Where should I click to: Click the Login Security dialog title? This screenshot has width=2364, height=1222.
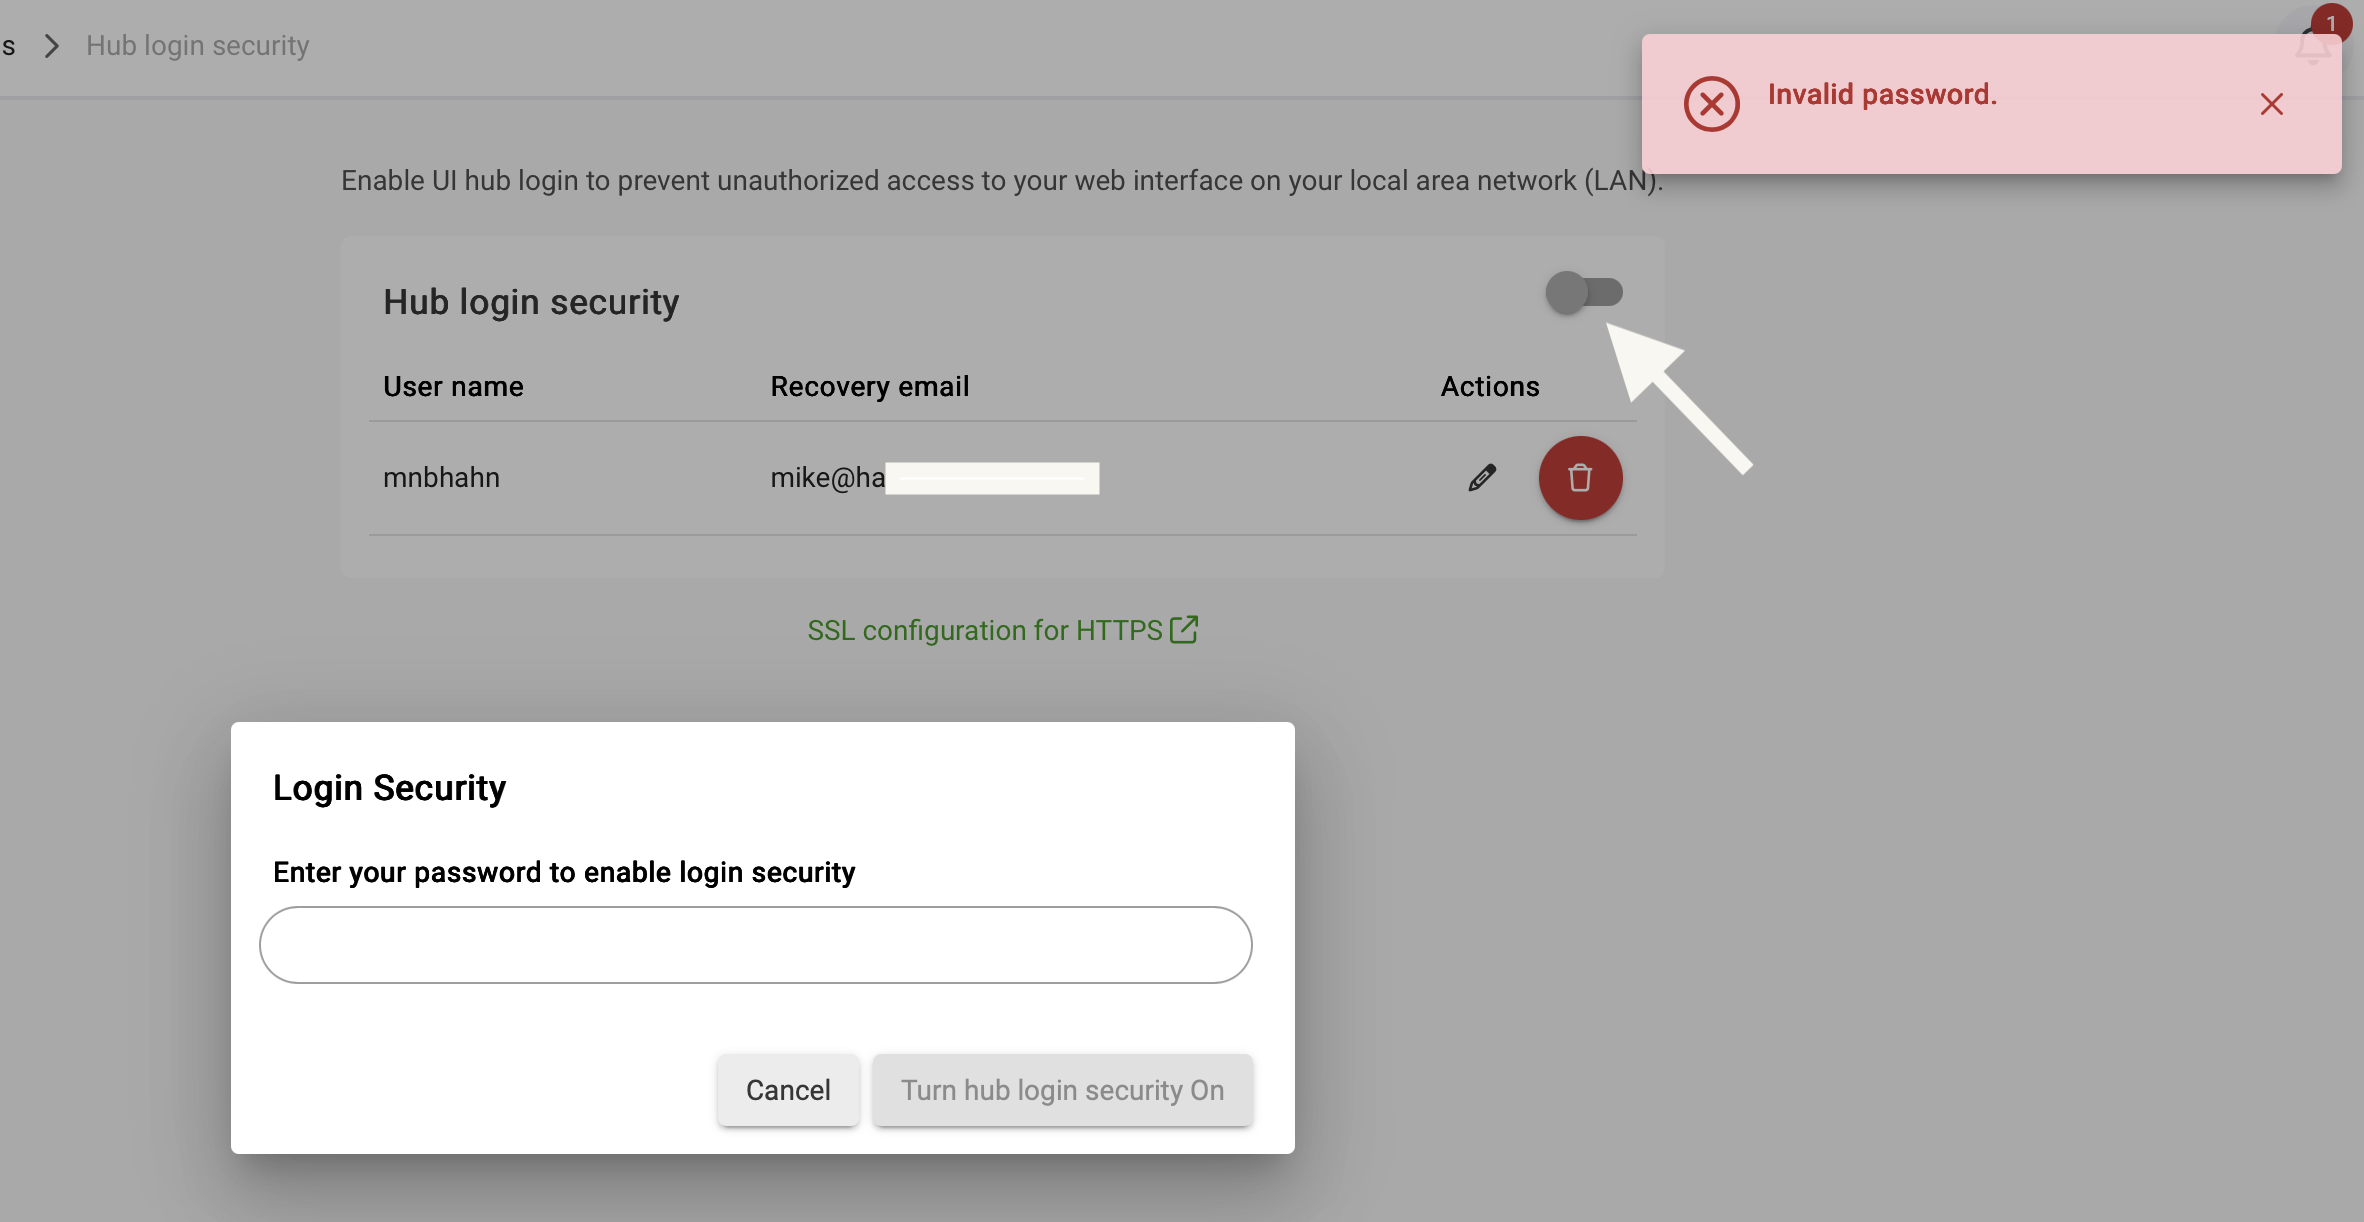389,788
